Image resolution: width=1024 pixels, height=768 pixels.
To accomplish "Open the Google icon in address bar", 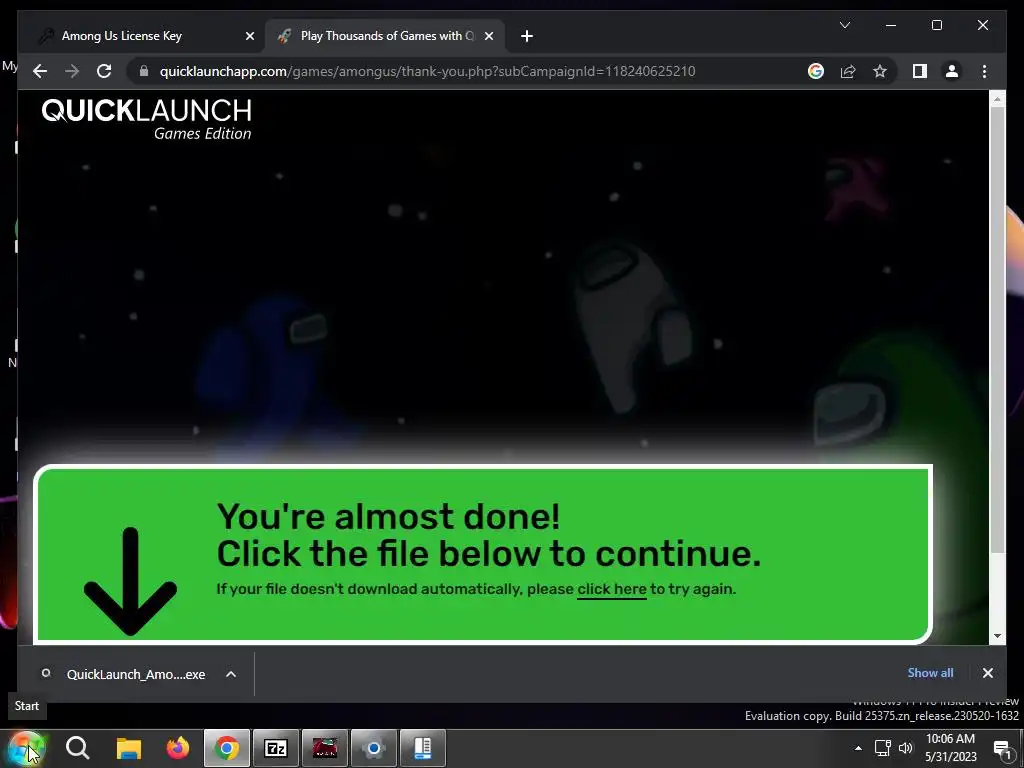I will click(816, 71).
